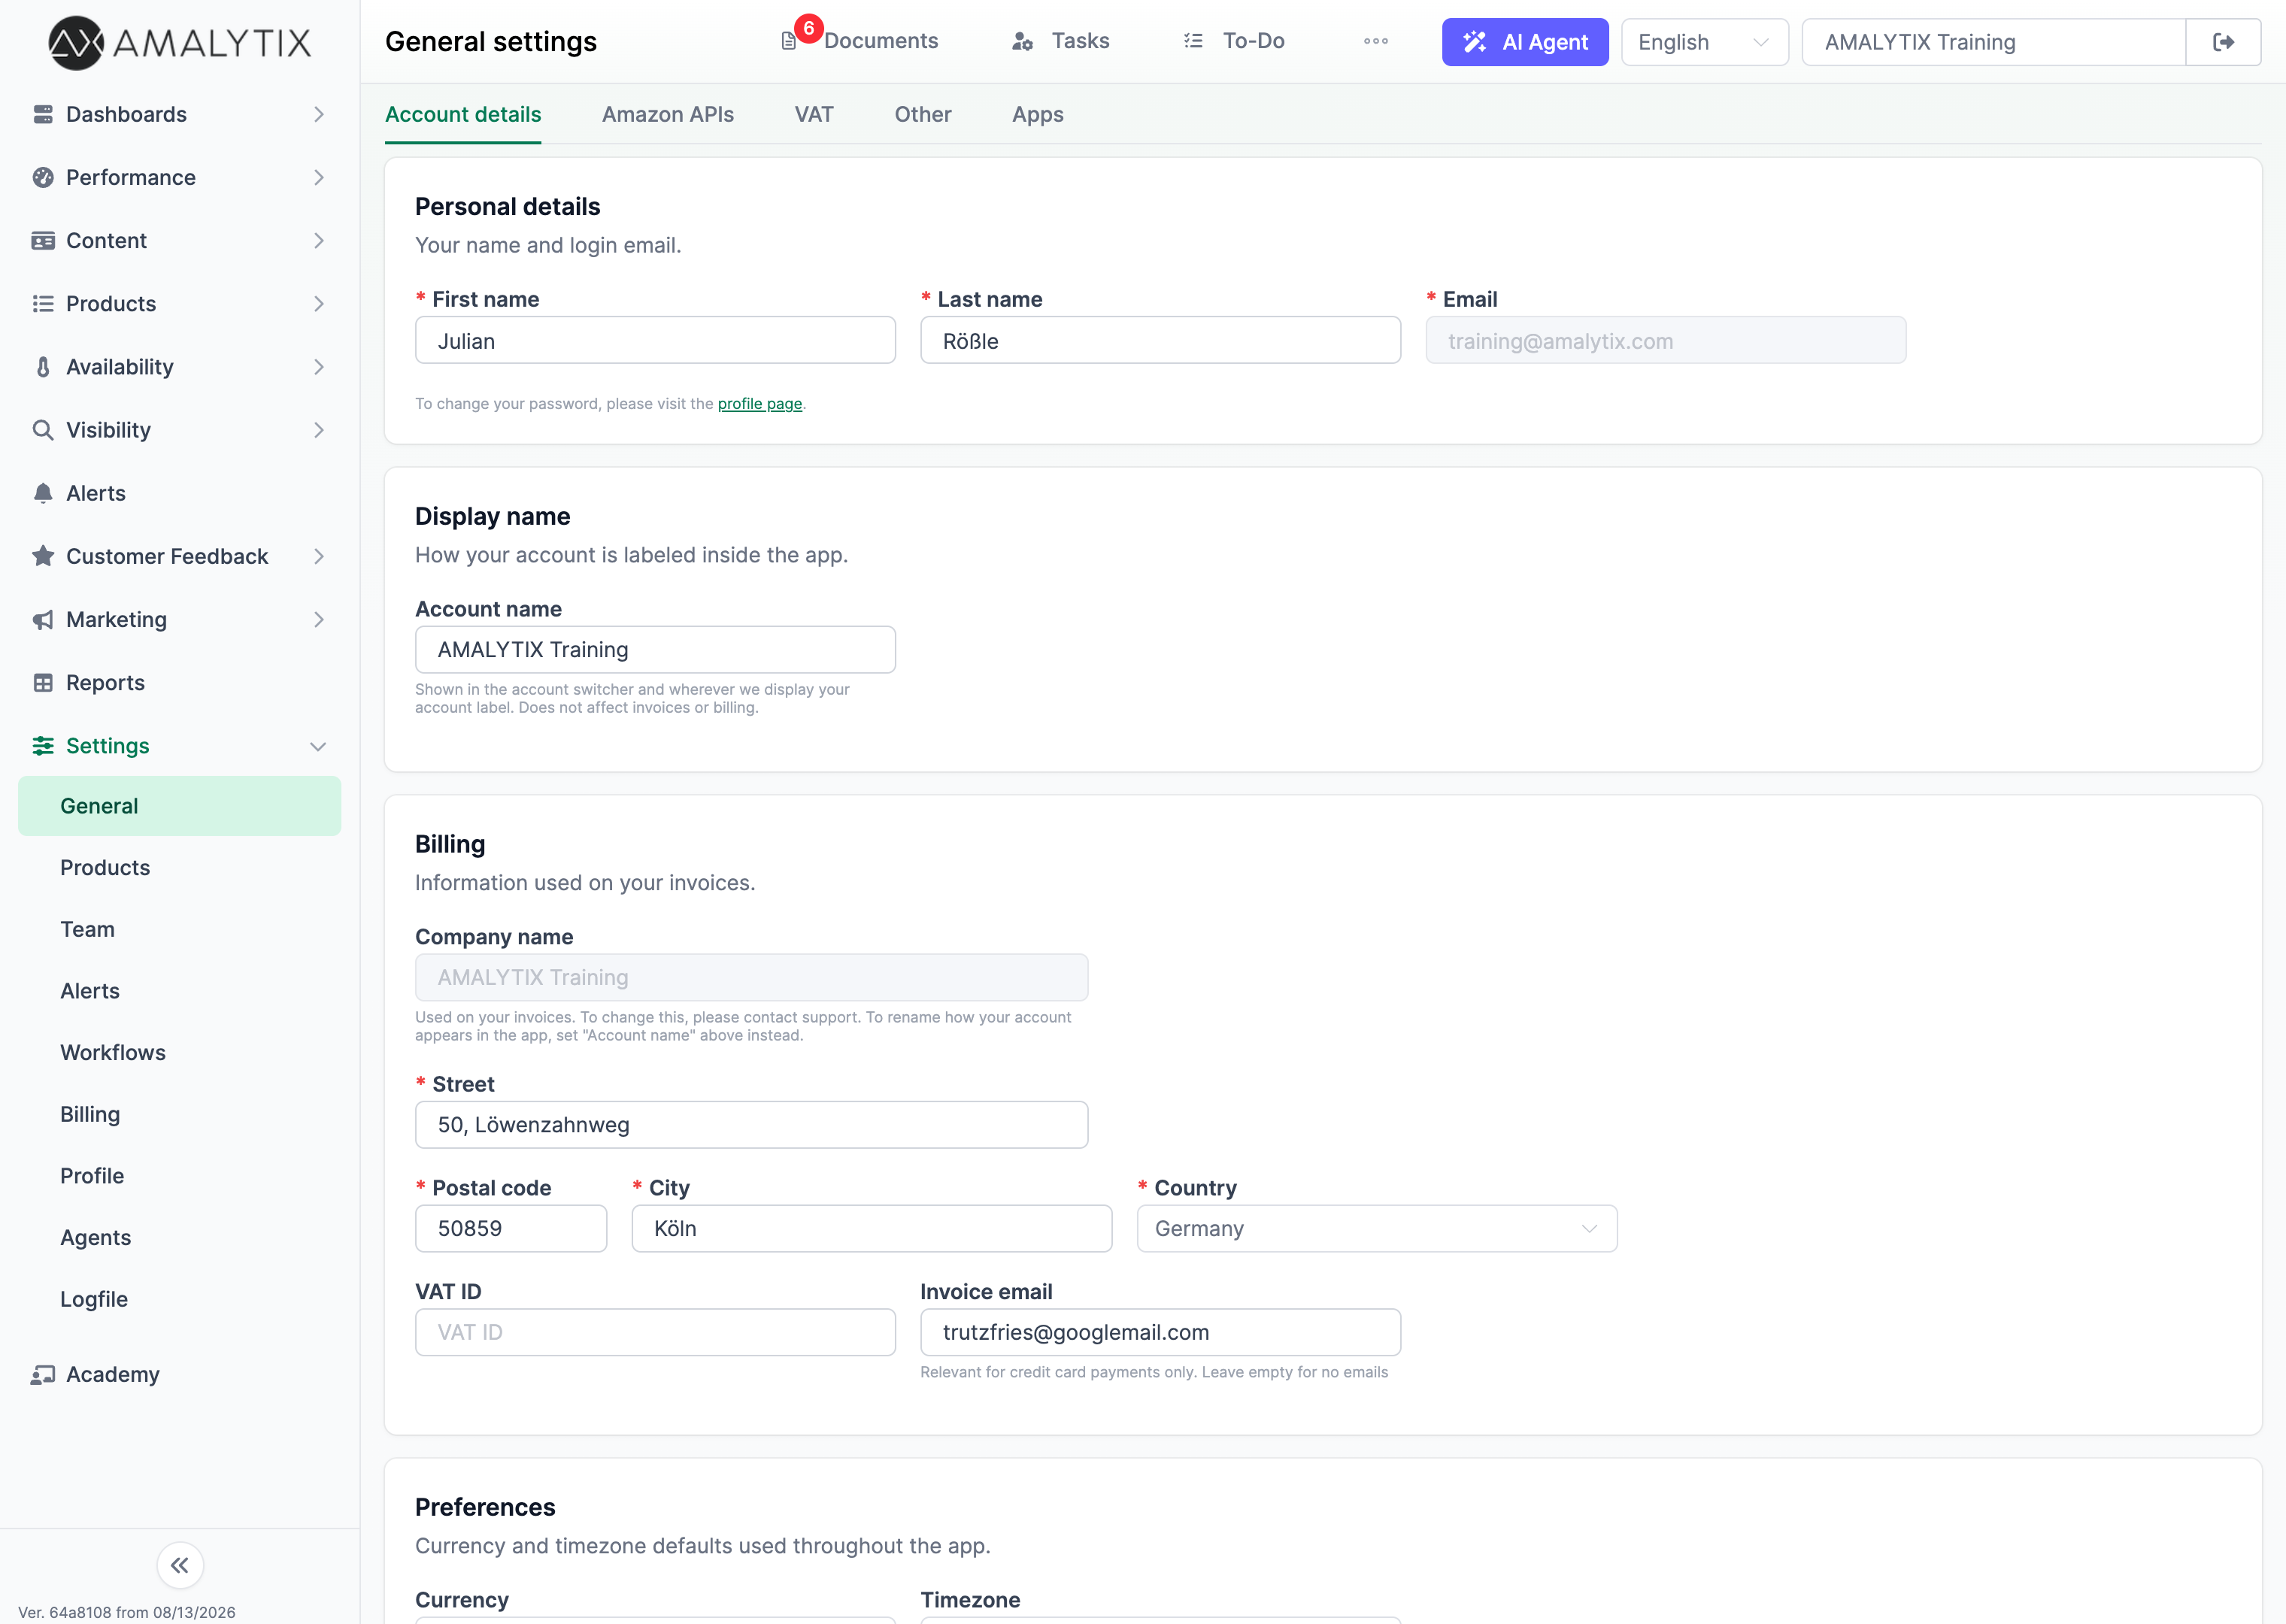Open To-Do in the header
The image size is (2286, 1624).
(1254, 41)
